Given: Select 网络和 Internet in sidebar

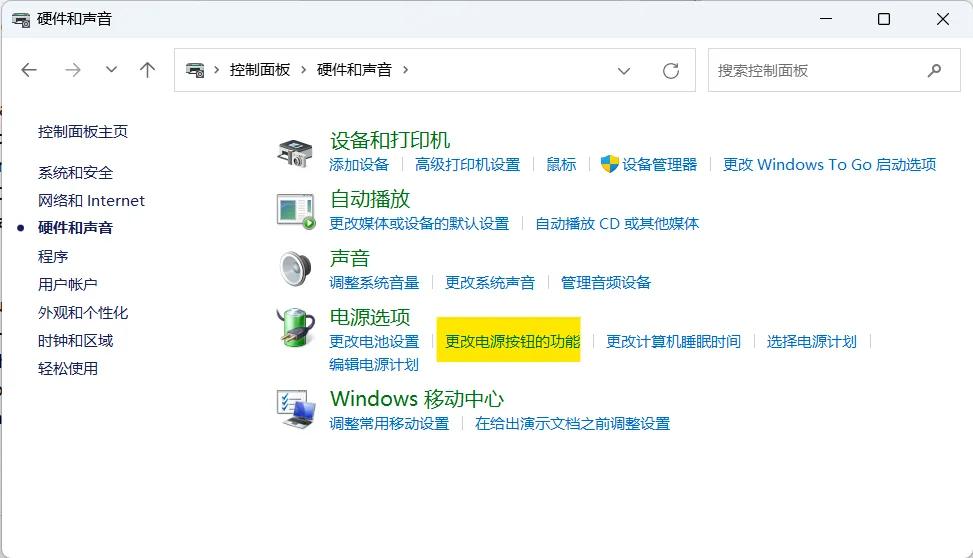Looking at the screenshot, I should [x=91, y=200].
